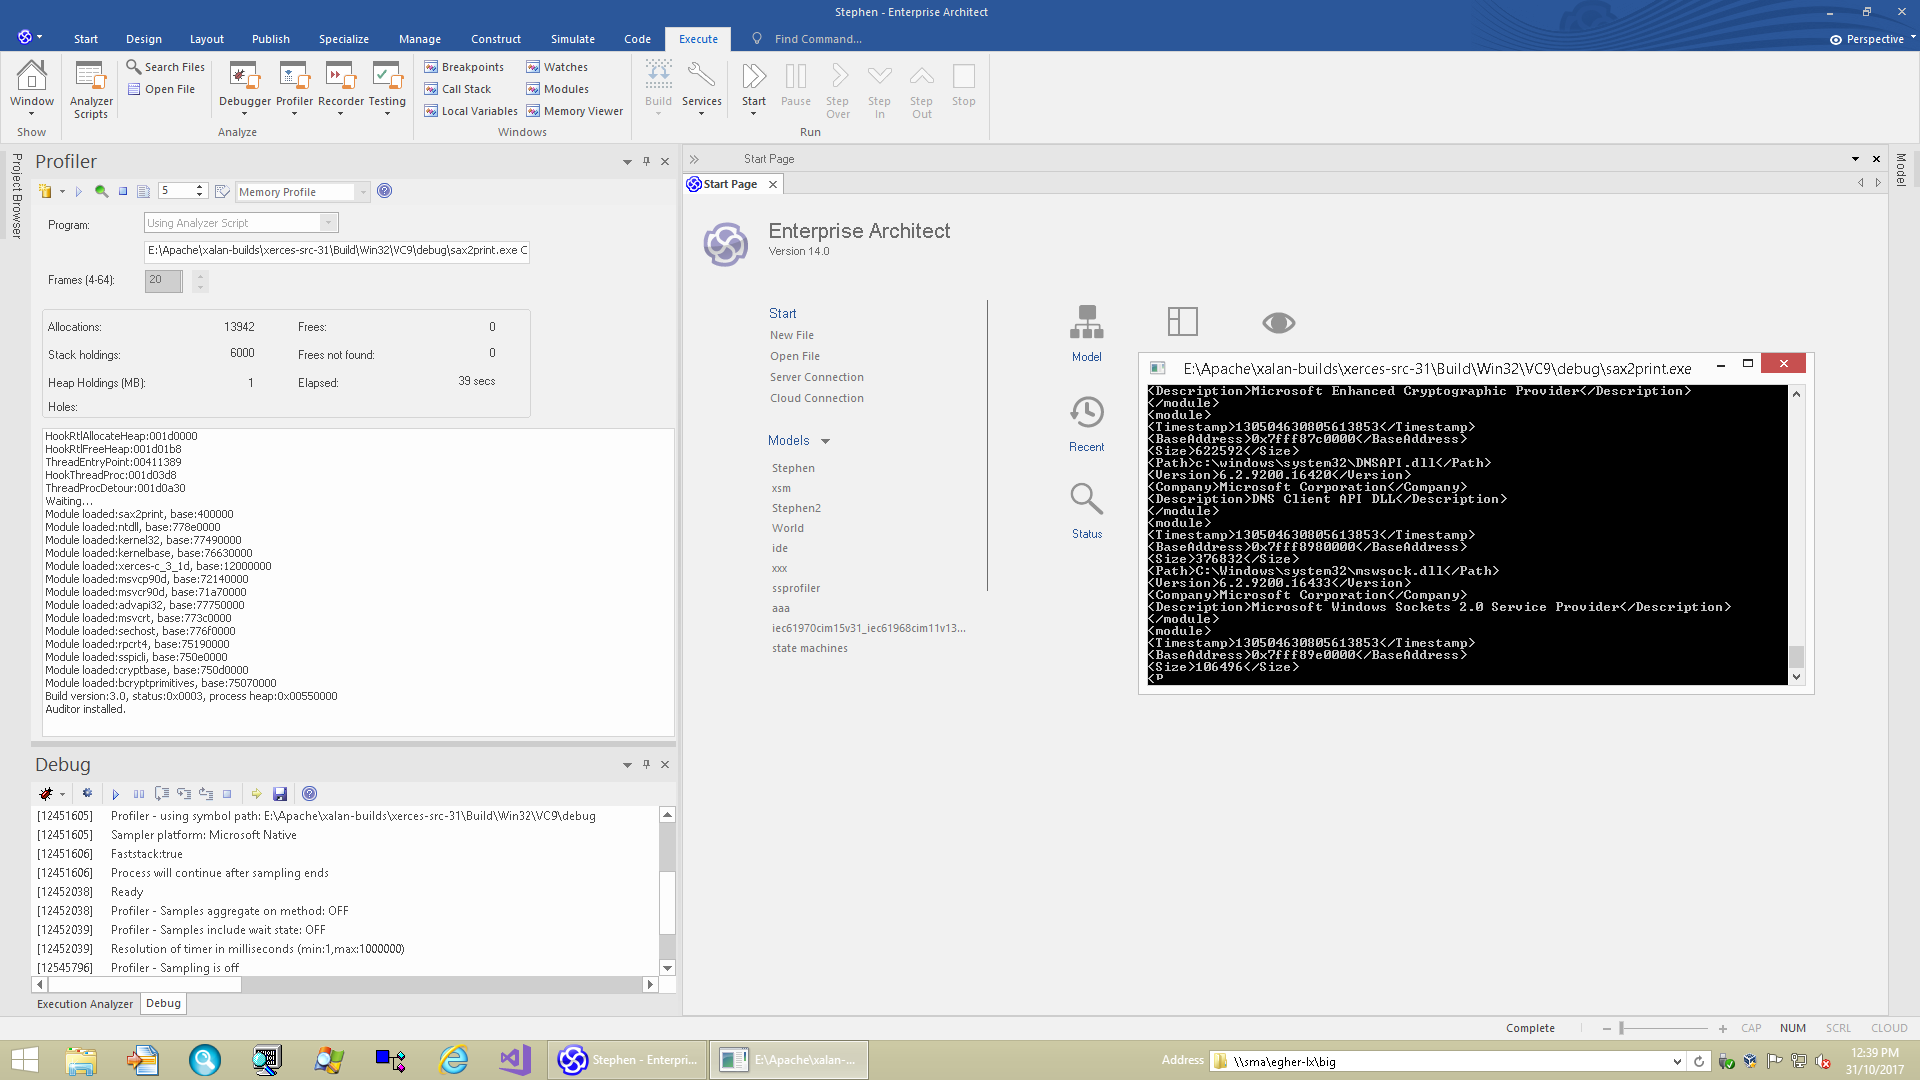Open the Memory Profile dropdown
The width and height of the screenshot is (1920, 1080).
click(363, 191)
